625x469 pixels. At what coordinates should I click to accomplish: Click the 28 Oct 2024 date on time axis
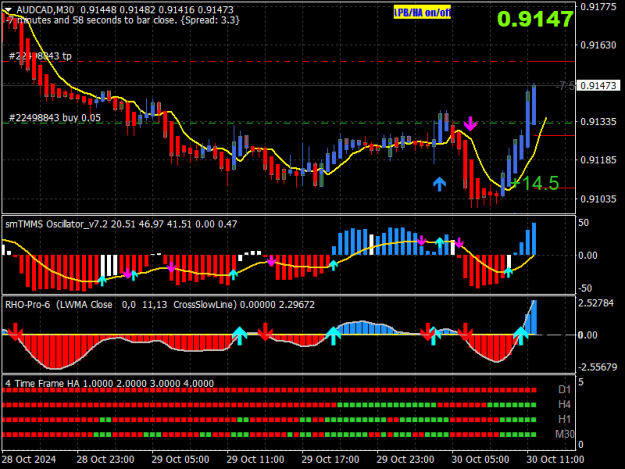tap(29, 459)
